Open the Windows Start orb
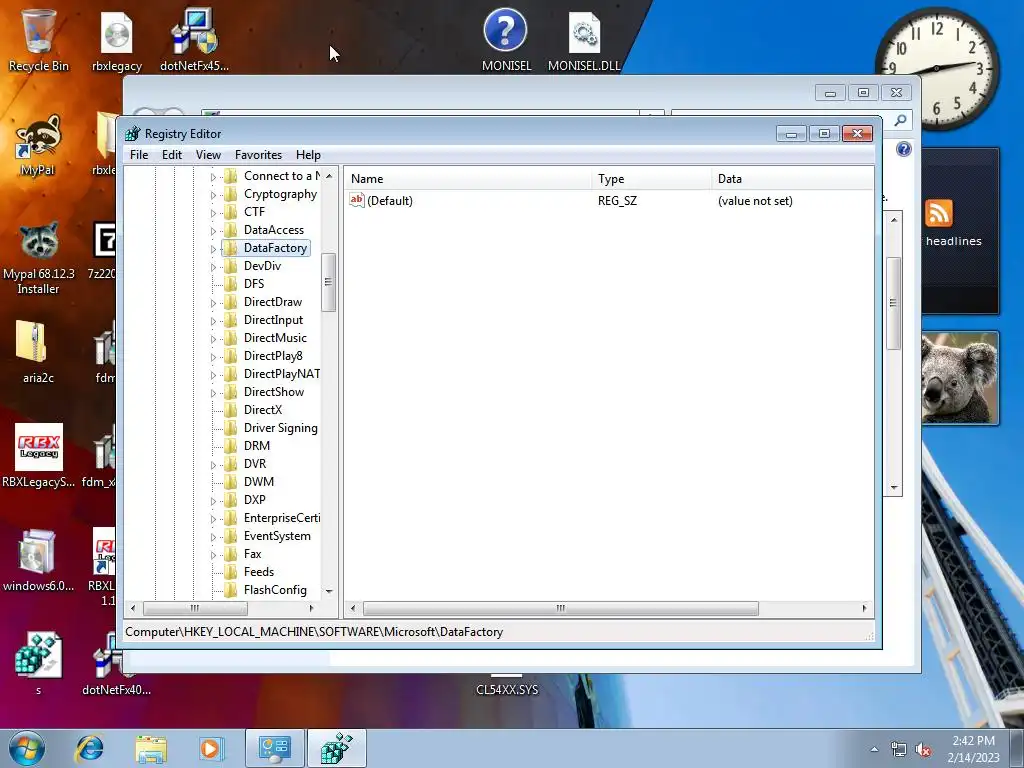The image size is (1024, 768). (27, 748)
